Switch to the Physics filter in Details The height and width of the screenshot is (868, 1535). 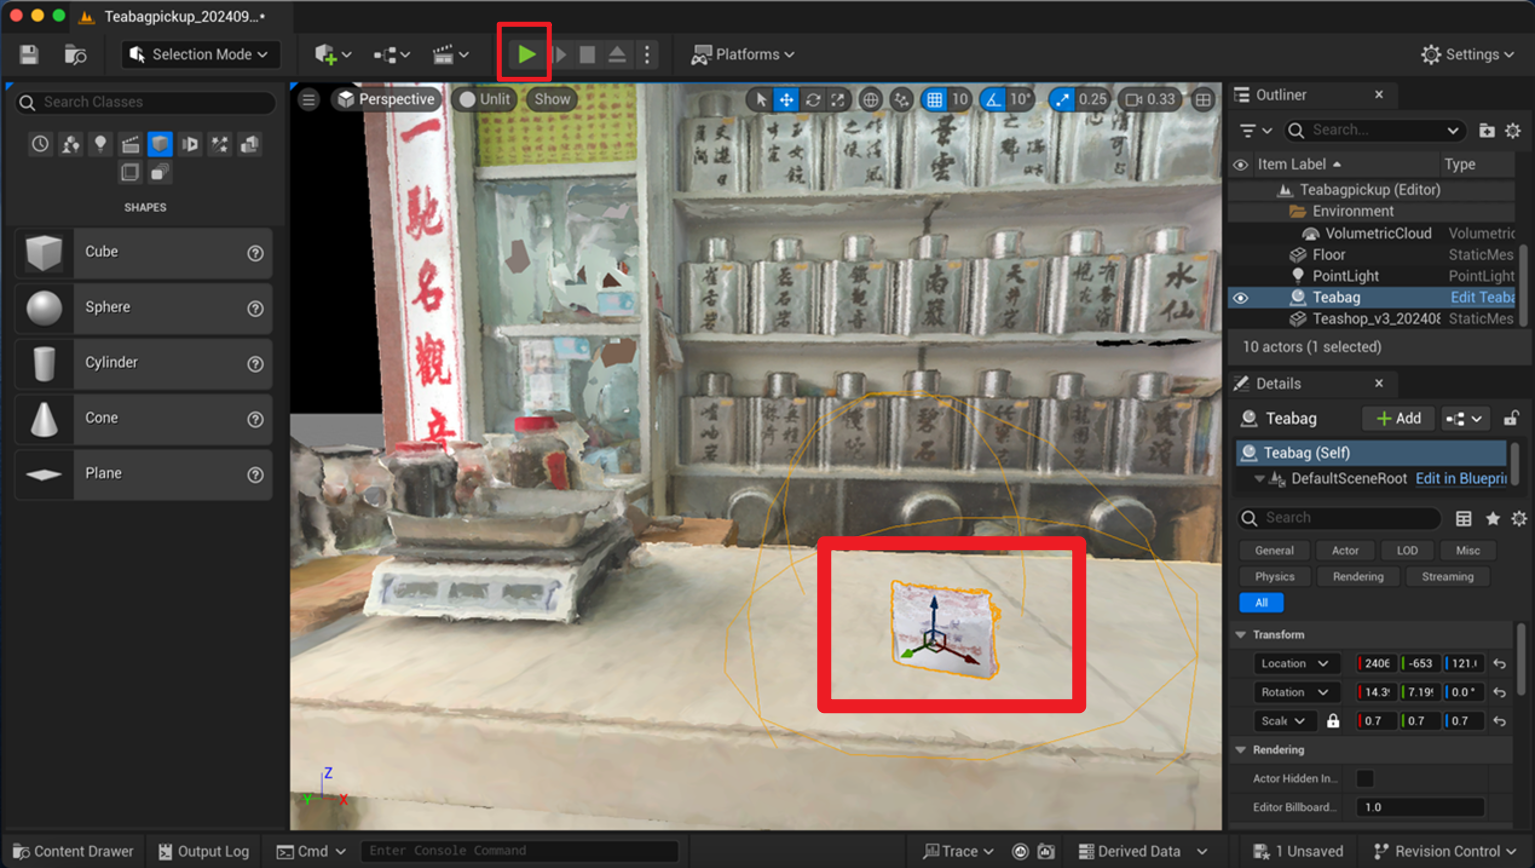click(x=1274, y=576)
